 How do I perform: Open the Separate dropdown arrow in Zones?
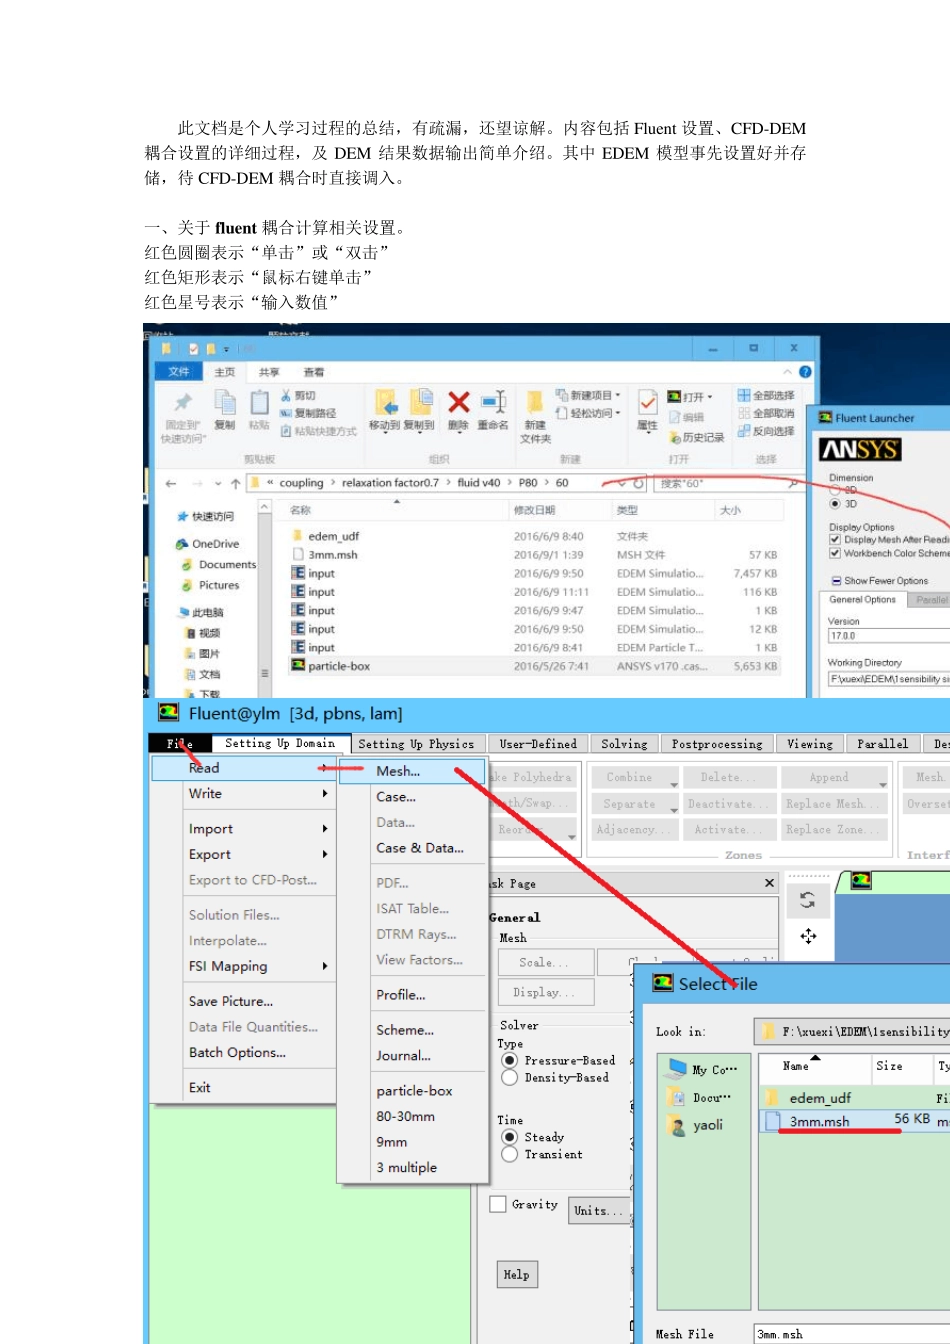(x=673, y=809)
